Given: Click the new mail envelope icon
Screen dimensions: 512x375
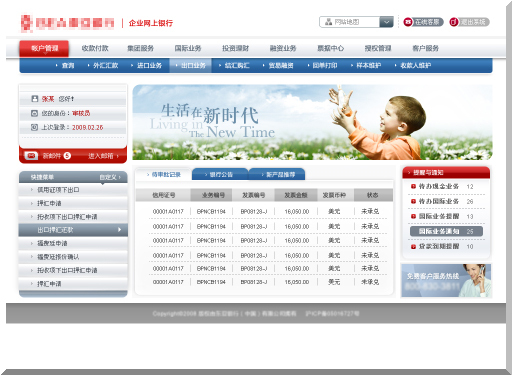Looking at the screenshot, I should (31, 156).
